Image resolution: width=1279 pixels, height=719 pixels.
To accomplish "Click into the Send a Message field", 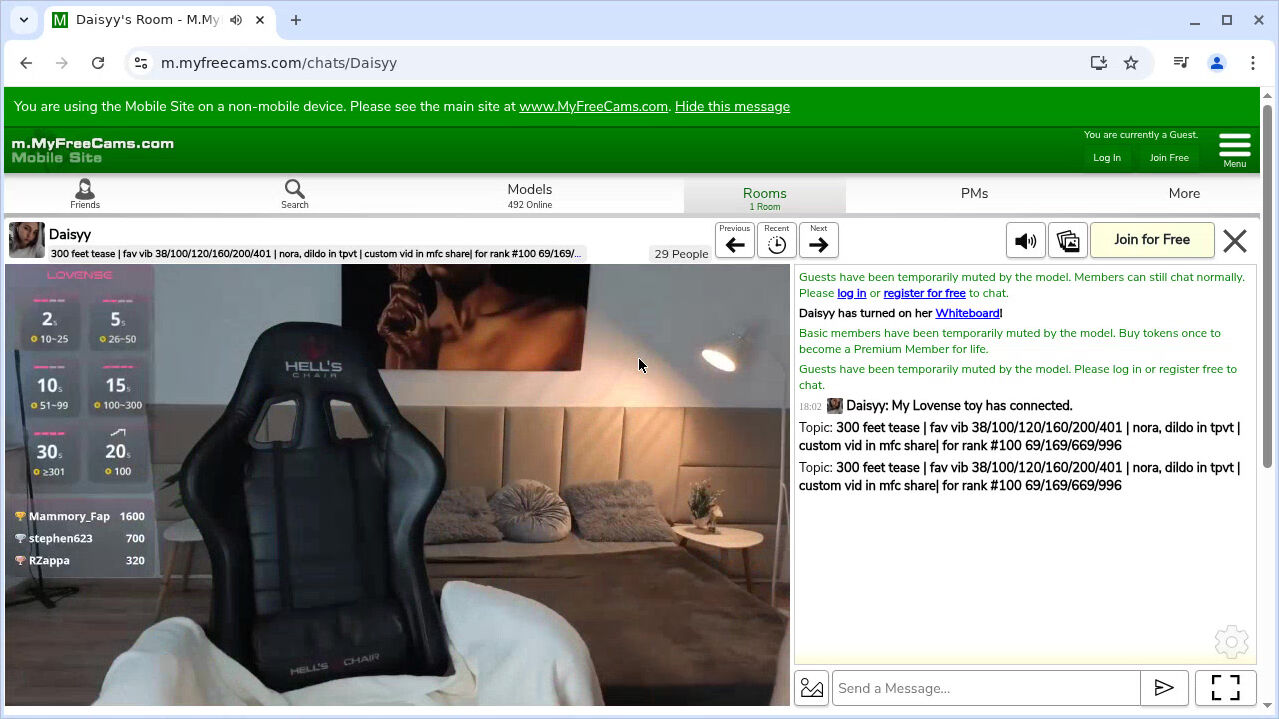I will pos(986,688).
